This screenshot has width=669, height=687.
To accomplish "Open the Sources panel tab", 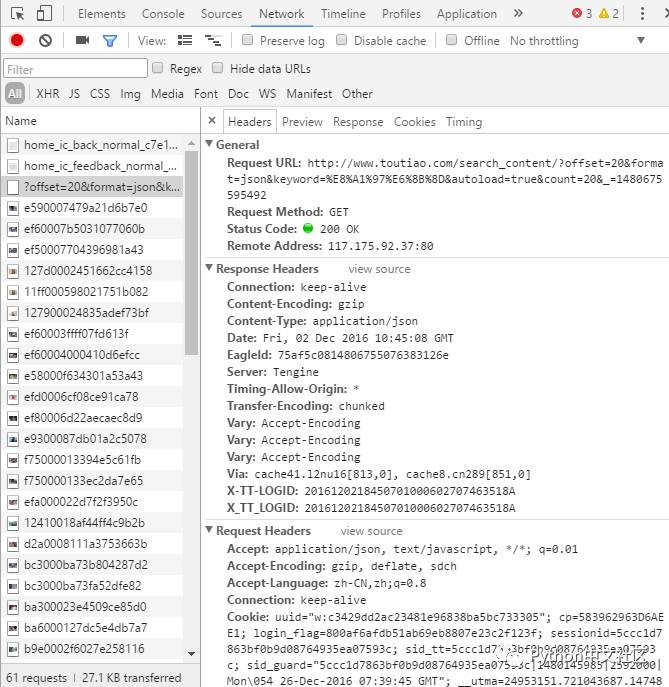I will [x=221, y=14].
